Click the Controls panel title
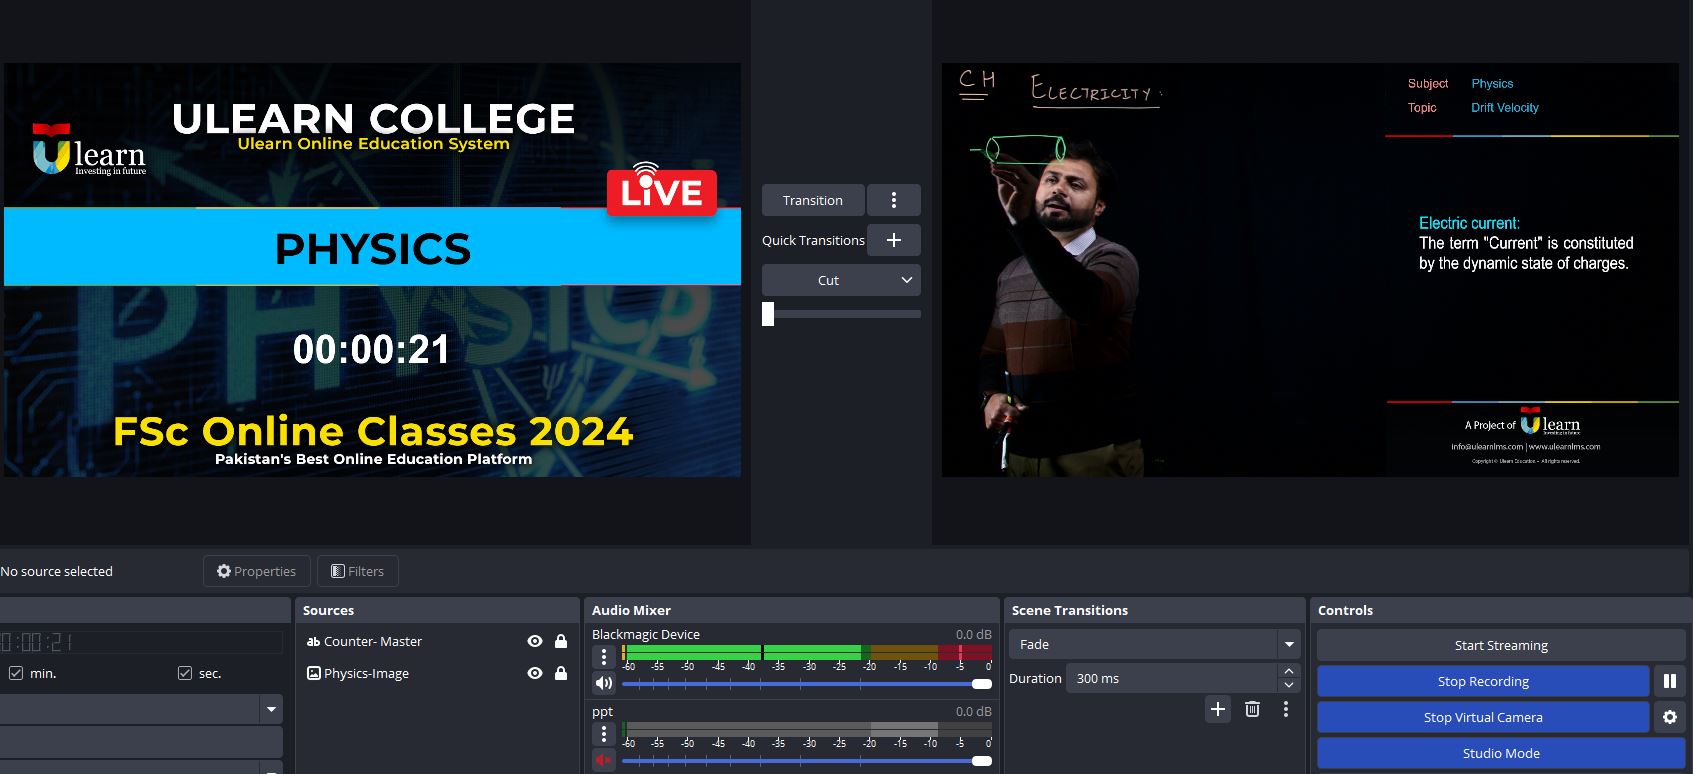The width and height of the screenshot is (1693, 774). [x=1345, y=610]
